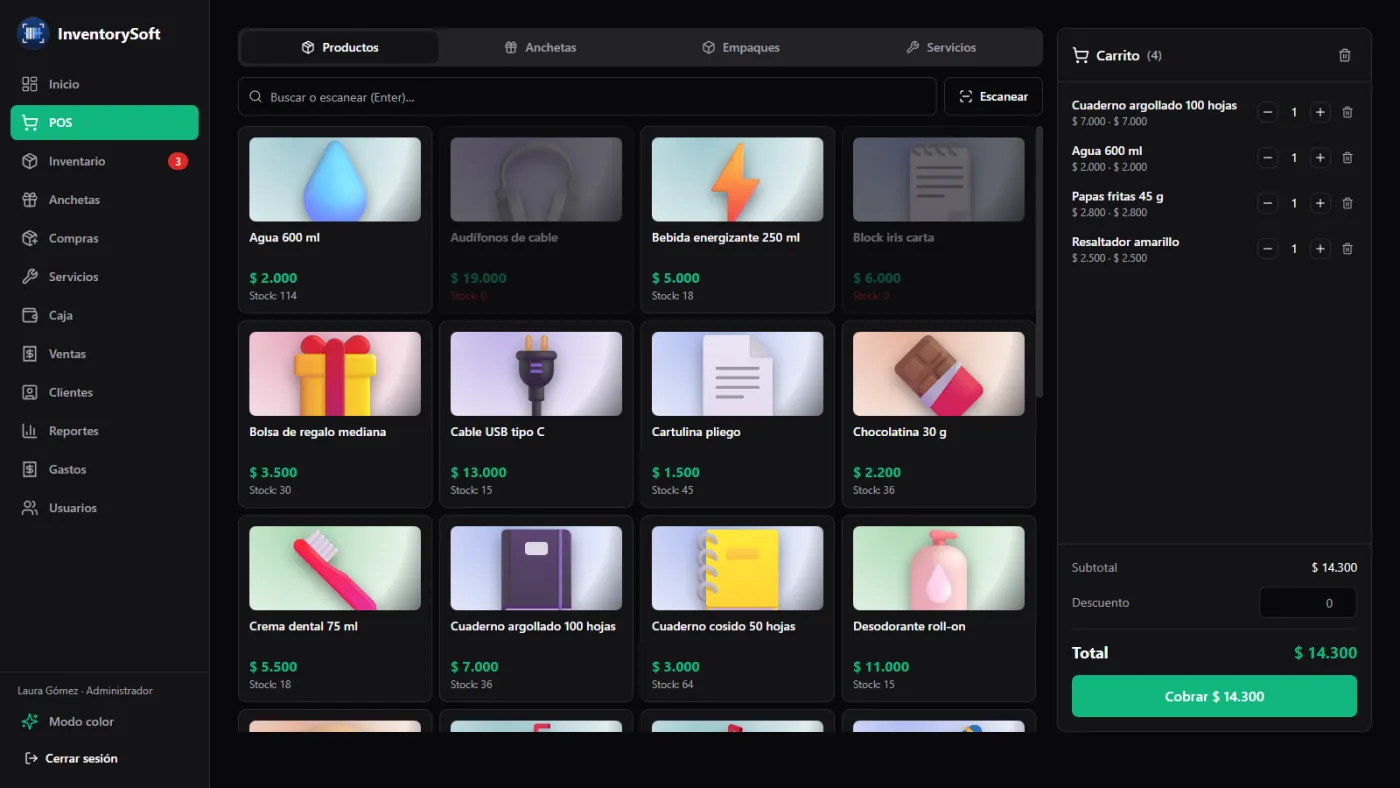Remove Cuaderno argollado 100 hojas from cart
The height and width of the screenshot is (788, 1400).
[x=1347, y=112]
